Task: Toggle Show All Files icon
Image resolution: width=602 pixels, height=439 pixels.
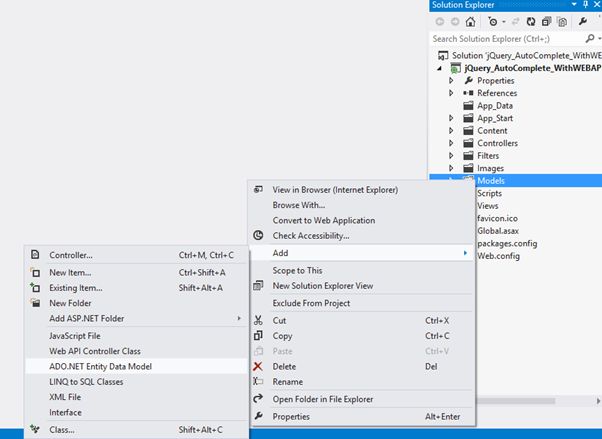Action: tap(562, 22)
